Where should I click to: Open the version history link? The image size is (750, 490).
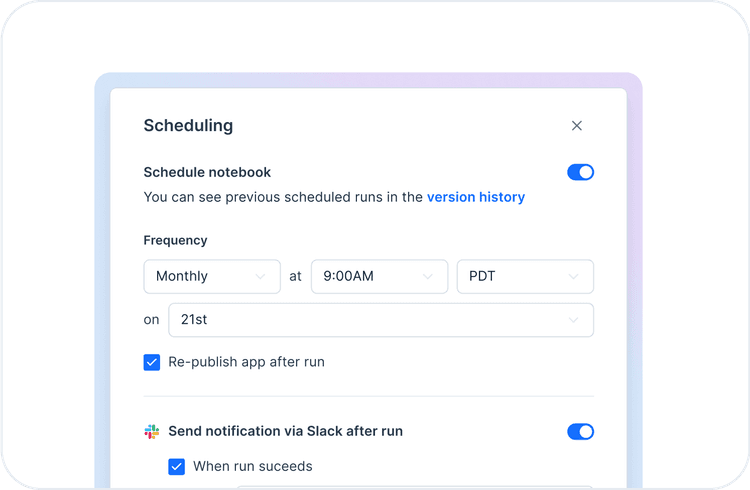[476, 197]
